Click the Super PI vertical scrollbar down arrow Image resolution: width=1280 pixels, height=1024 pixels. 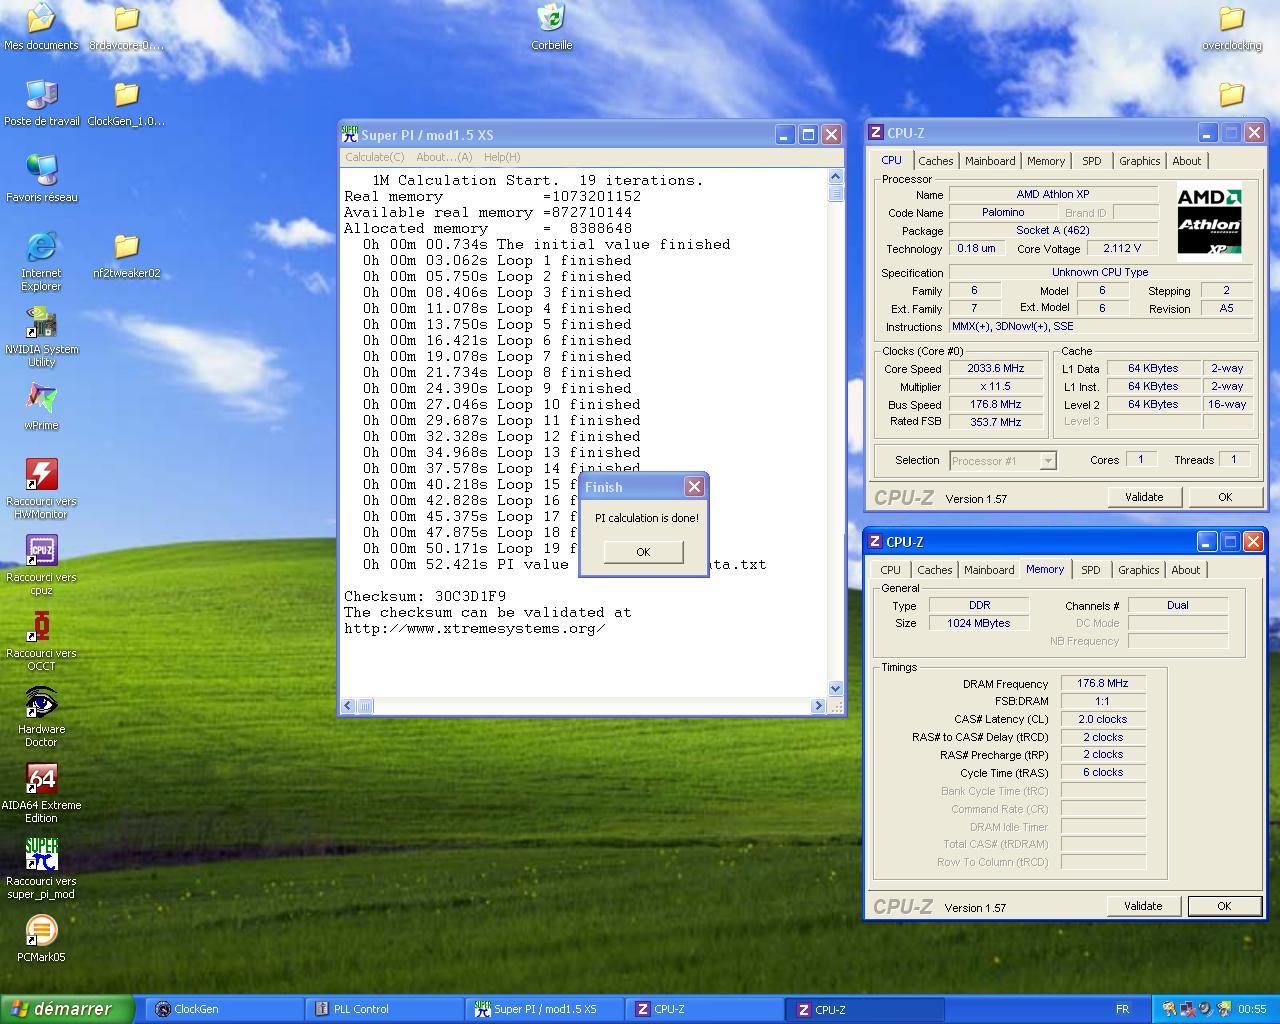836,688
